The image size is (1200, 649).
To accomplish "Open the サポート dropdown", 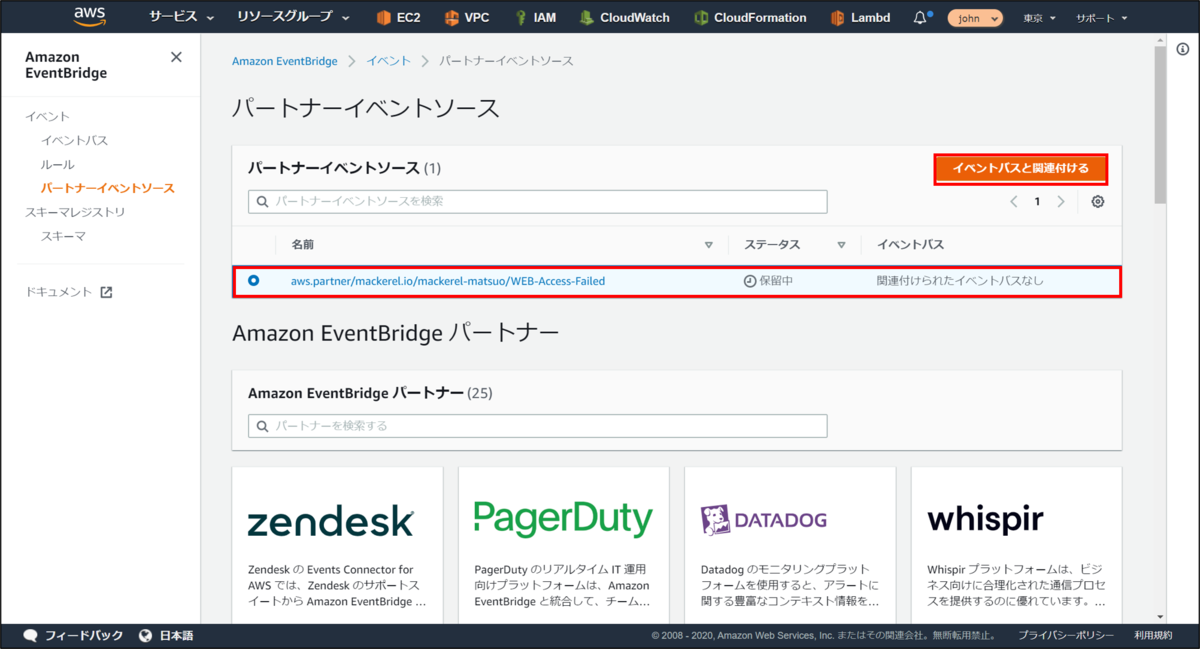I will click(1102, 18).
